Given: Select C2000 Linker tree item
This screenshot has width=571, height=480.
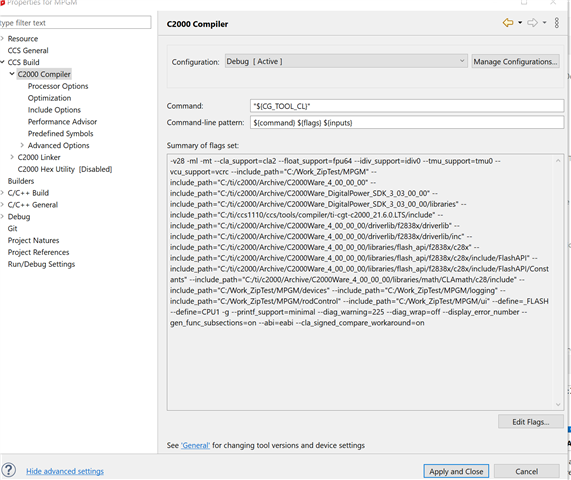Looking at the screenshot, I should point(39,157).
